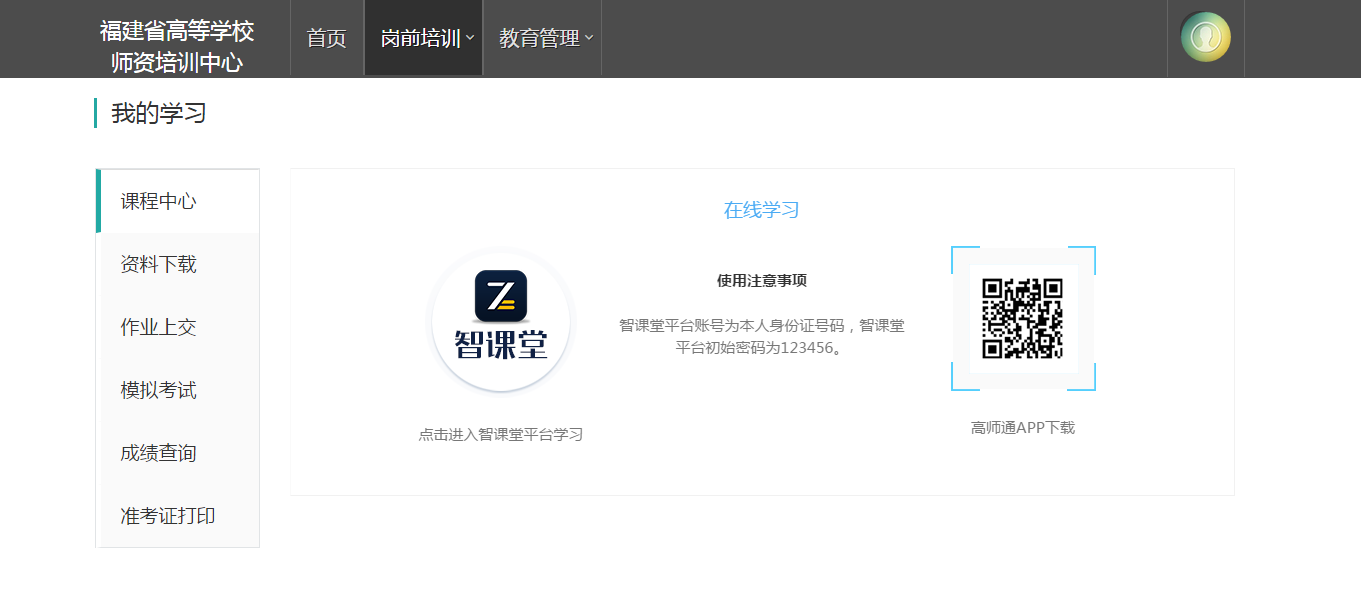Click the 点击进入智课堂平台学习 caption
Screen dimensions: 1361x604
(x=500, y=434)
